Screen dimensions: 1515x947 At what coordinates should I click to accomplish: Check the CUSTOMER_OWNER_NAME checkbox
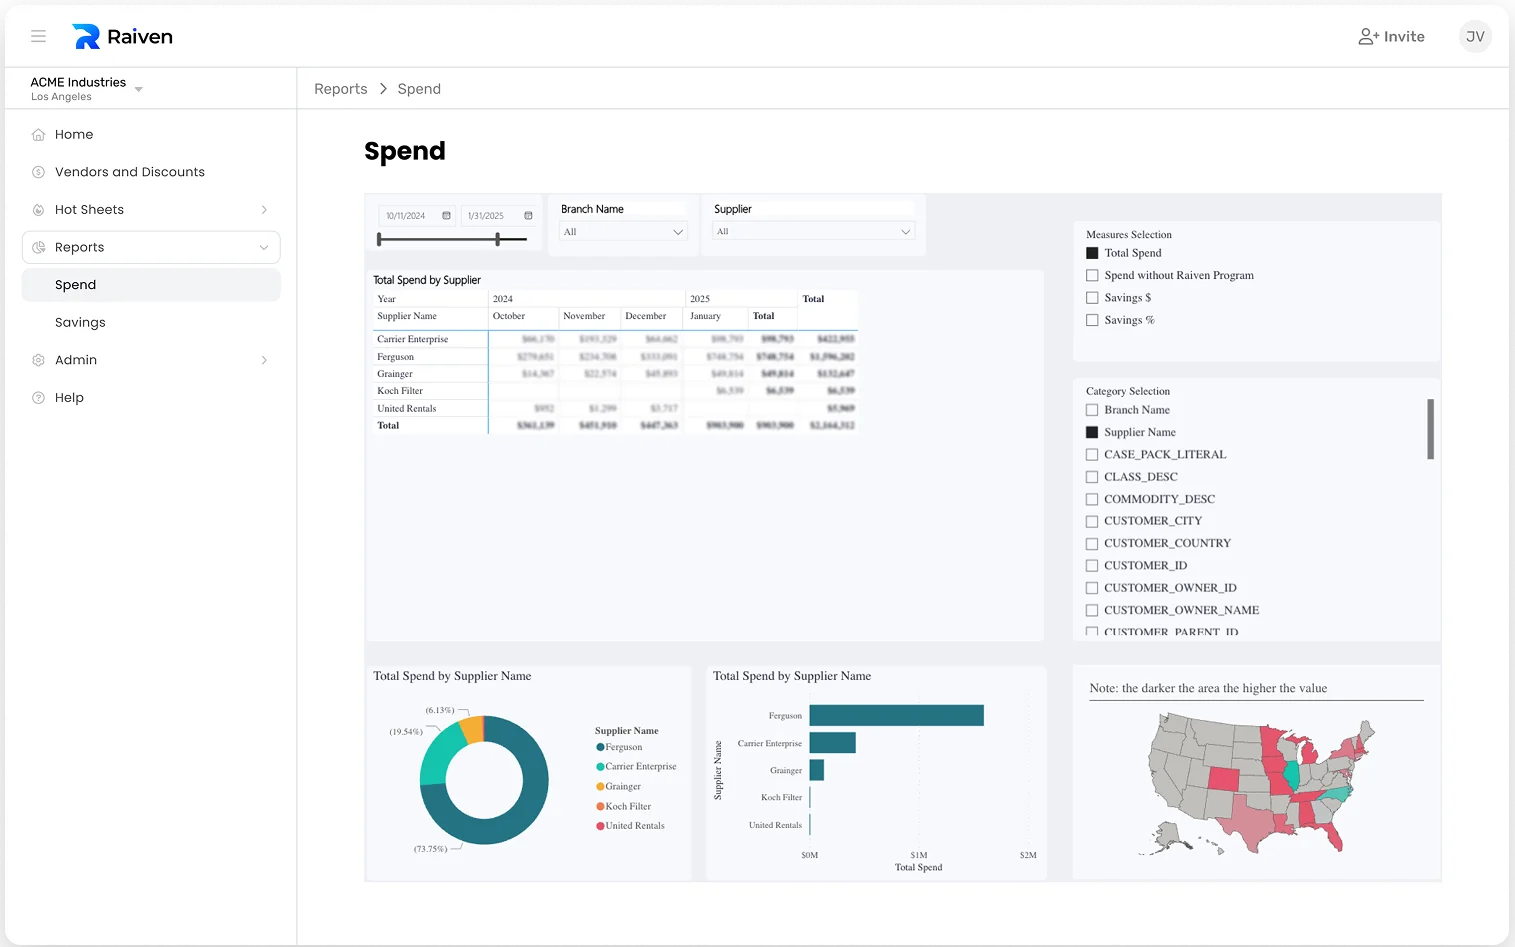[x=1092, y=610]
